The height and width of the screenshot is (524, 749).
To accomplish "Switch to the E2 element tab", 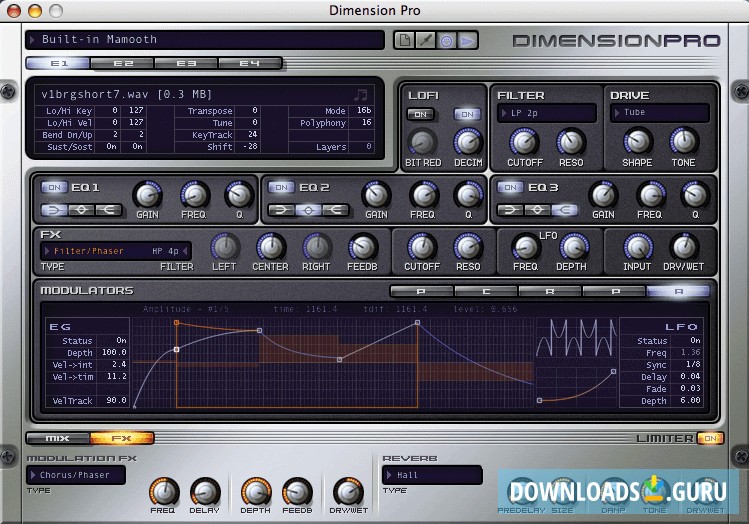I will tap(121, 63).
